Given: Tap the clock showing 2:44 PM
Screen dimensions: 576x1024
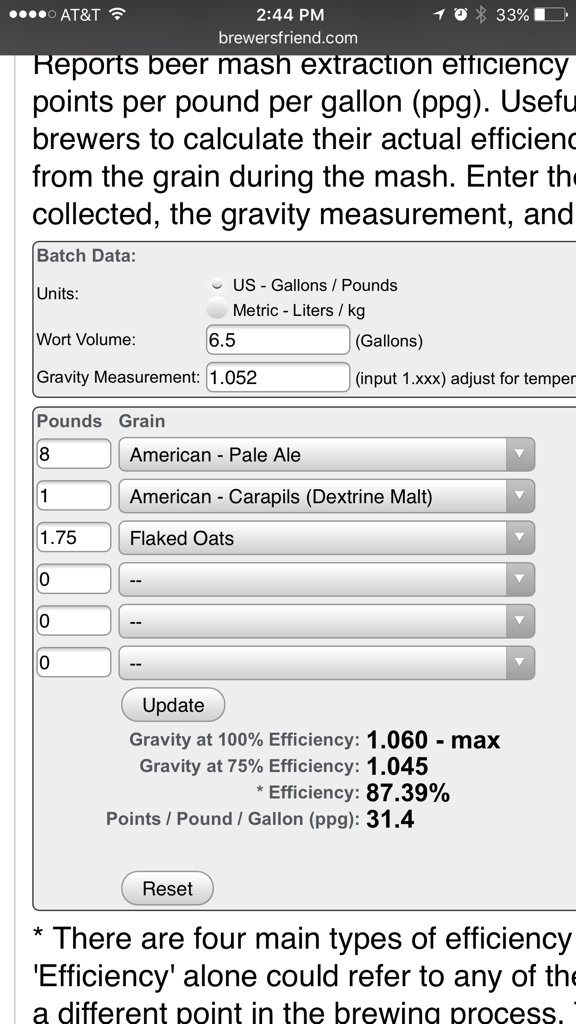Looking at the screenshot, I should (x=288, y=14).
